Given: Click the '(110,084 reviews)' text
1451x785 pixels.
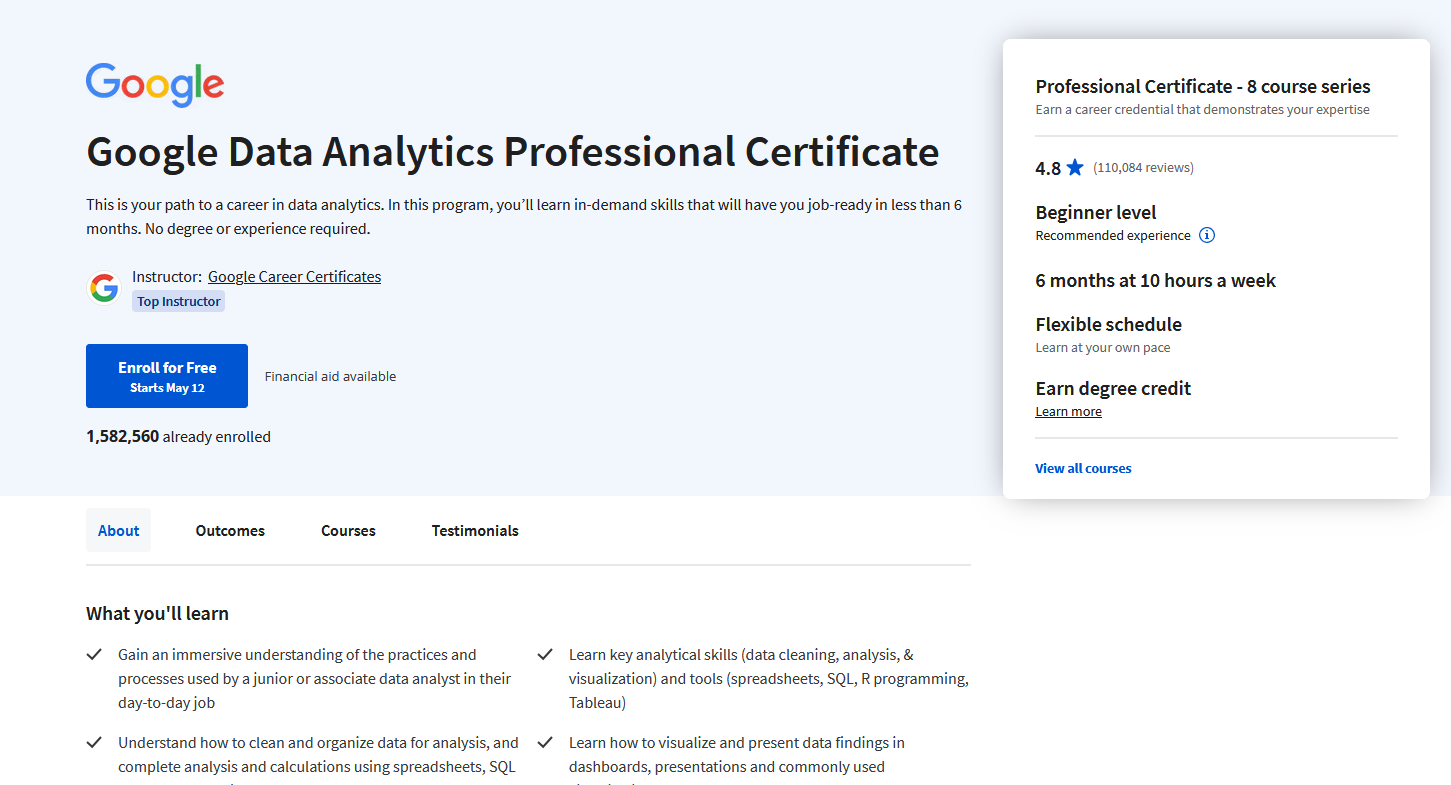Looking at the screenshot, I should point(1143,168).
